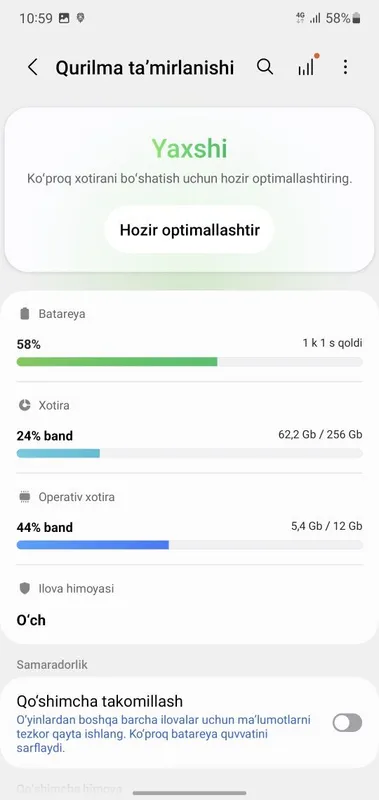The image size is (379, 800).
Task: Tap the Xotira storage pie icon
Action: click(24, 405)
